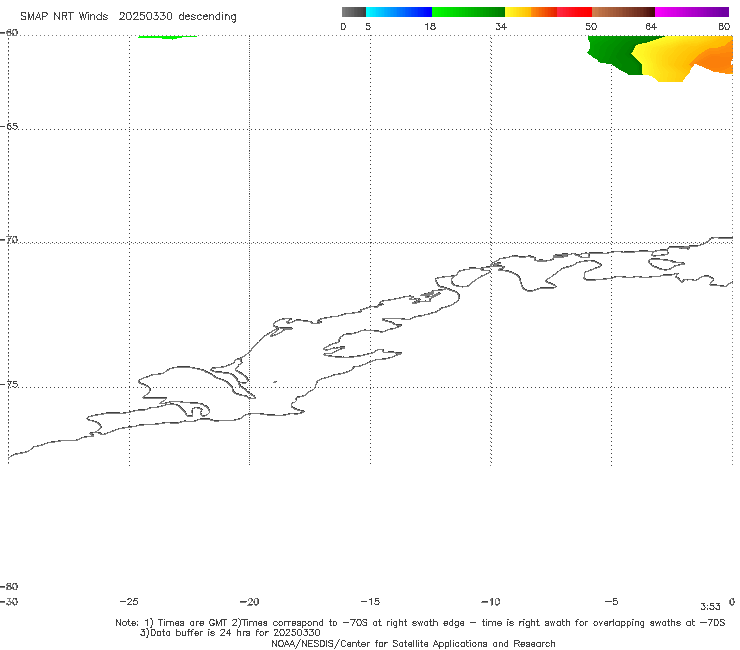Click the date "20250330" in the title
This screenshot has width=740, height=650.
click(x=145, y=16)
